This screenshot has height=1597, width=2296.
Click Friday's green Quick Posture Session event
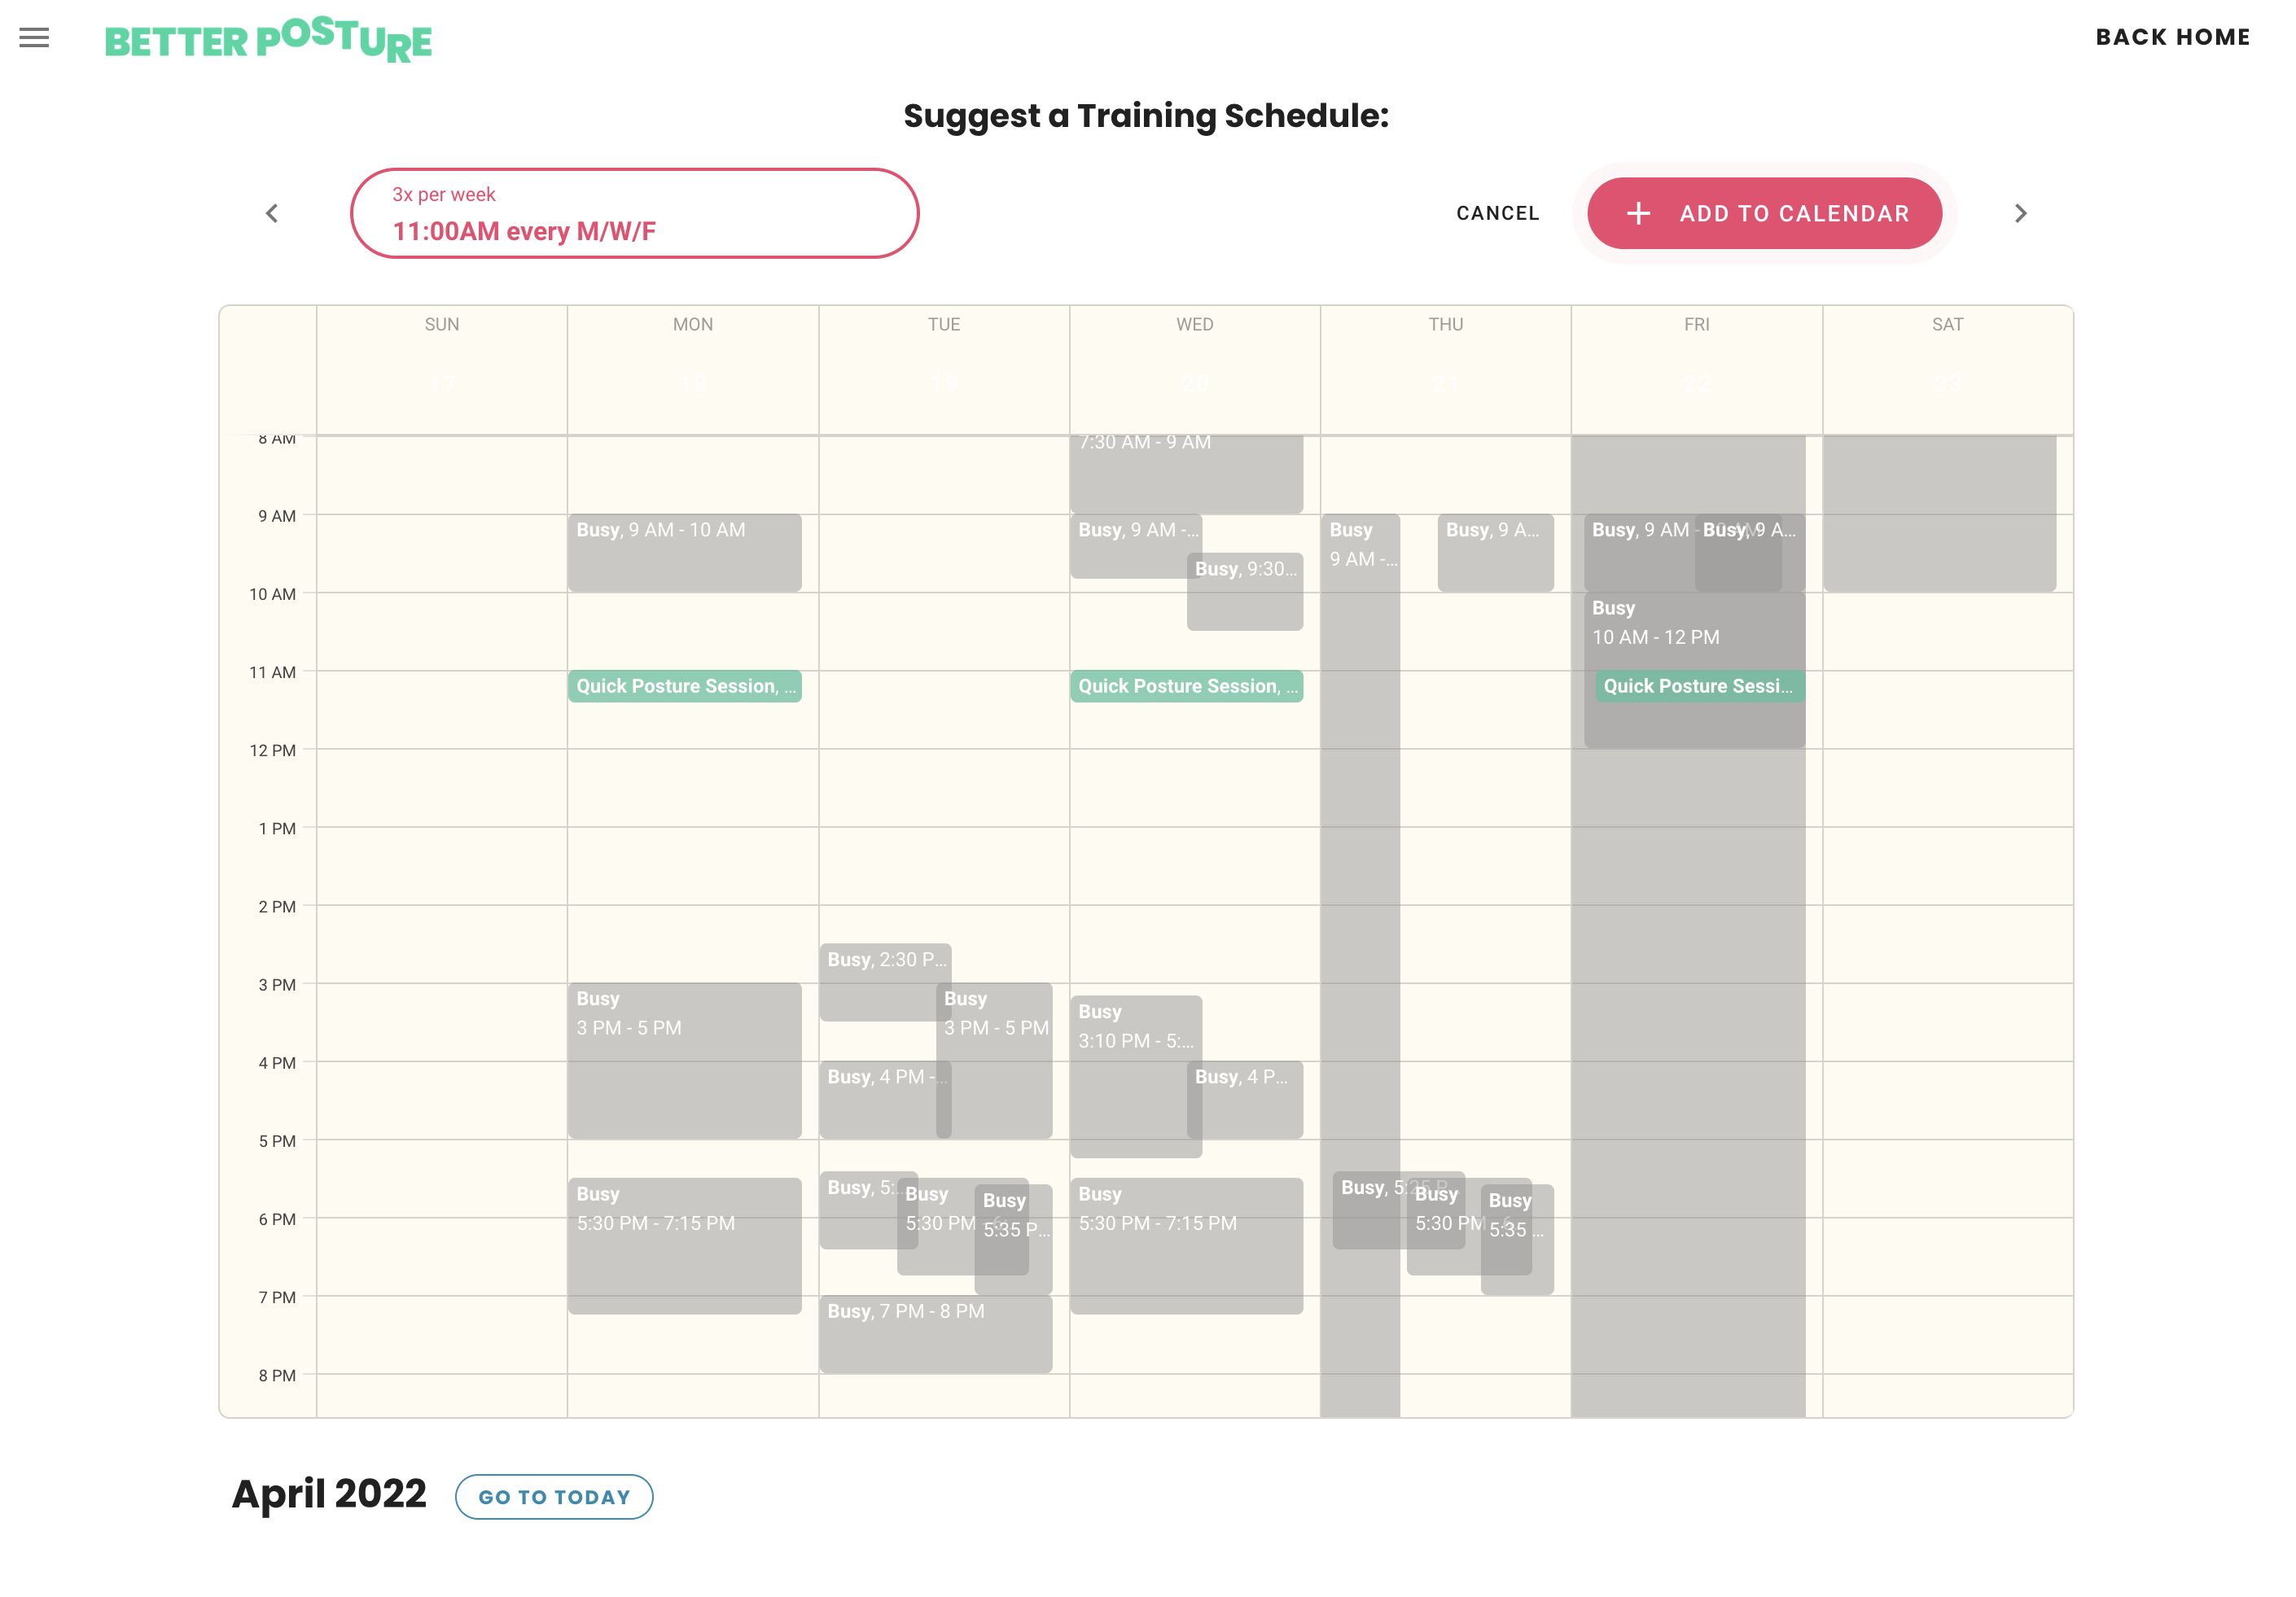pos(1697,686)
